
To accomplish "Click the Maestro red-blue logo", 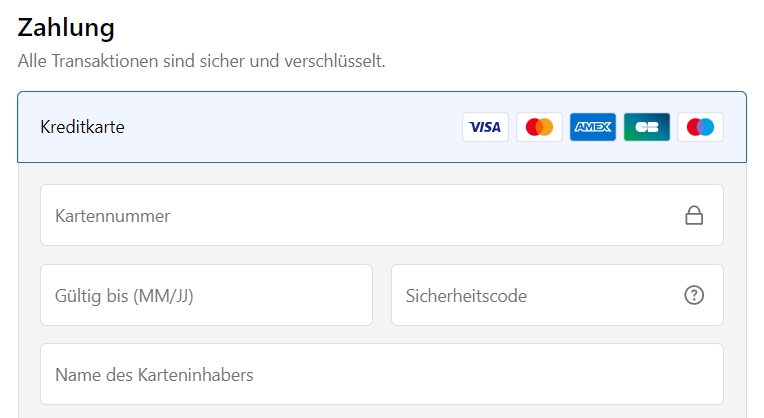I will click(x=700, y=127).
